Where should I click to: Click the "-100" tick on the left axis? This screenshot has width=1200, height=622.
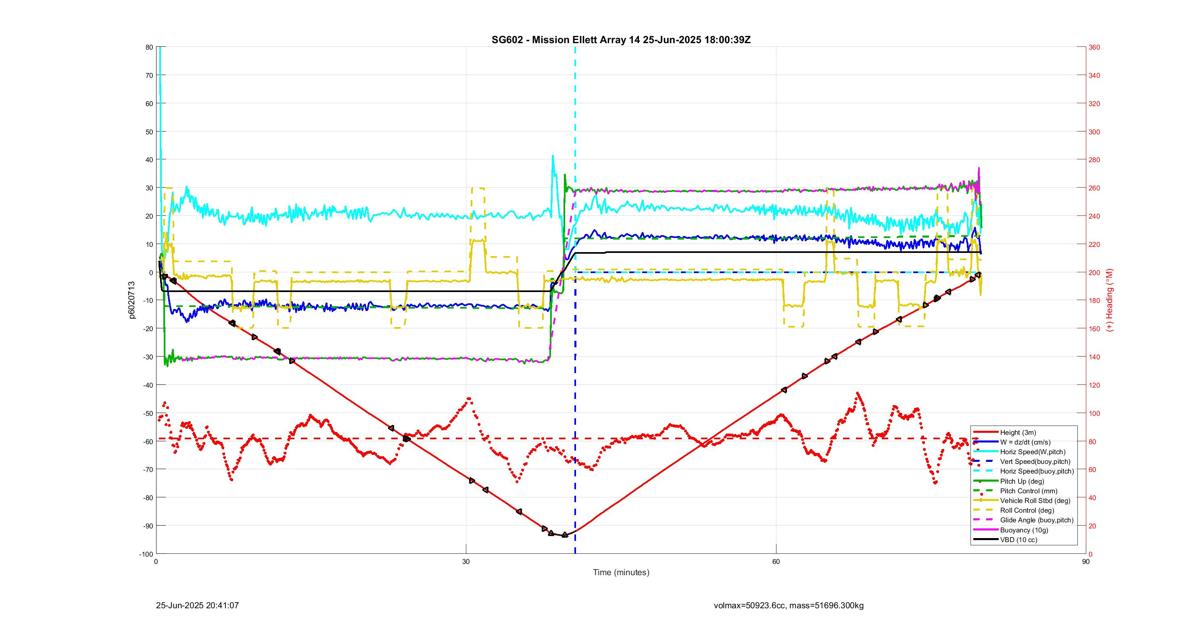145,554
